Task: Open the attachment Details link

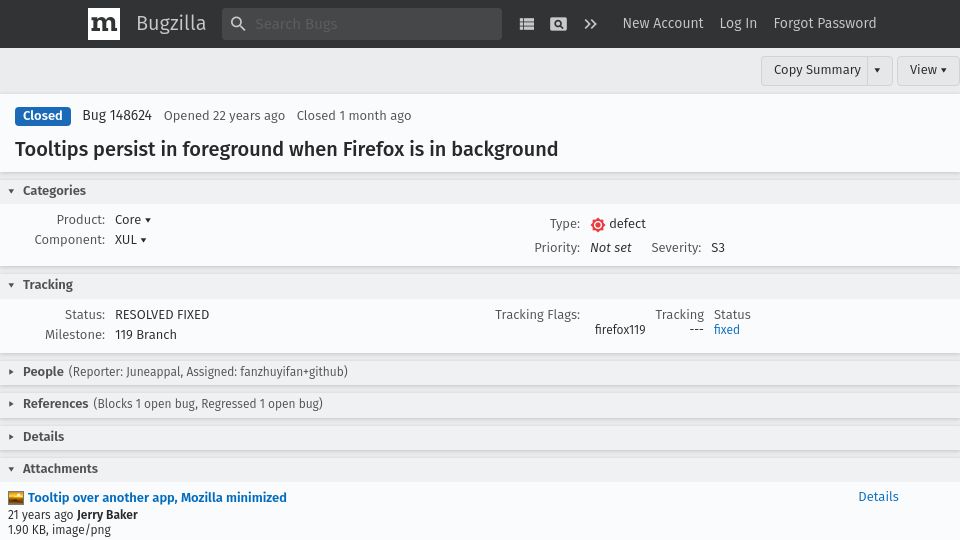Action: click(878, 497)
